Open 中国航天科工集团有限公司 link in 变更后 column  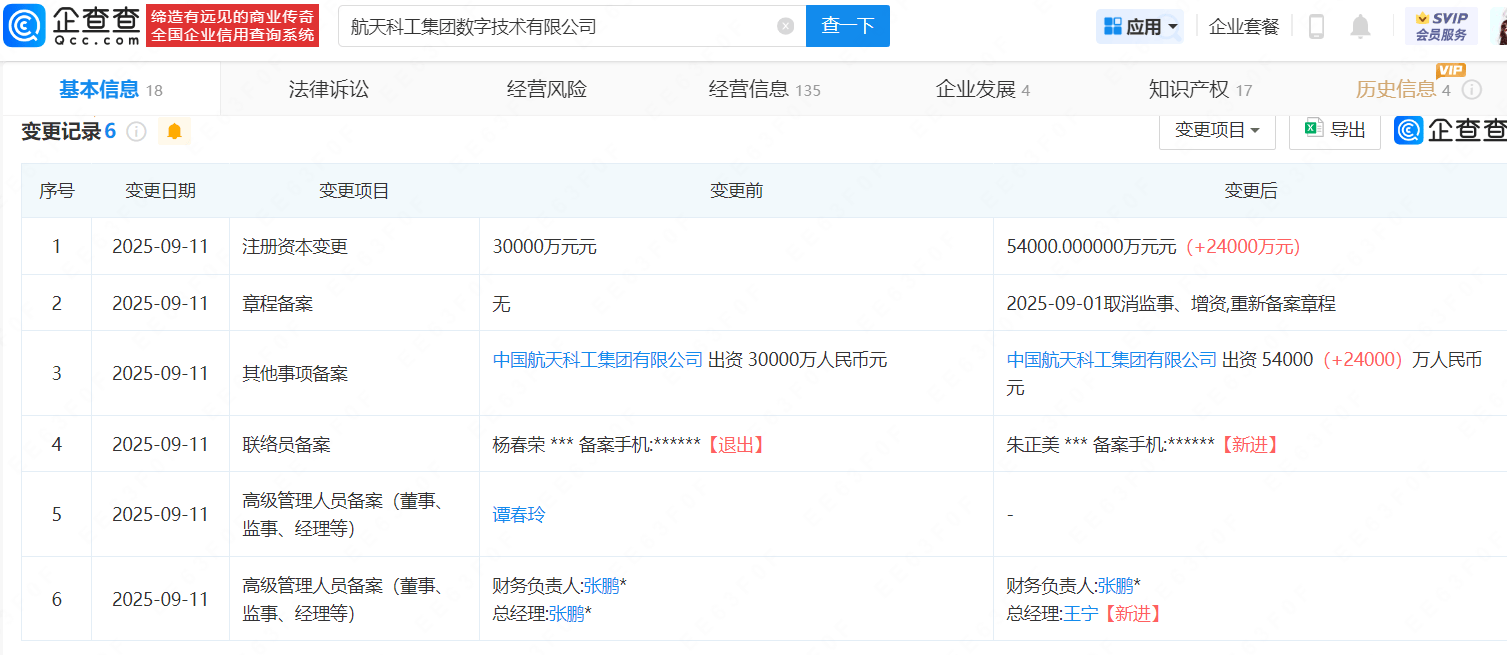pos(1112,360)
